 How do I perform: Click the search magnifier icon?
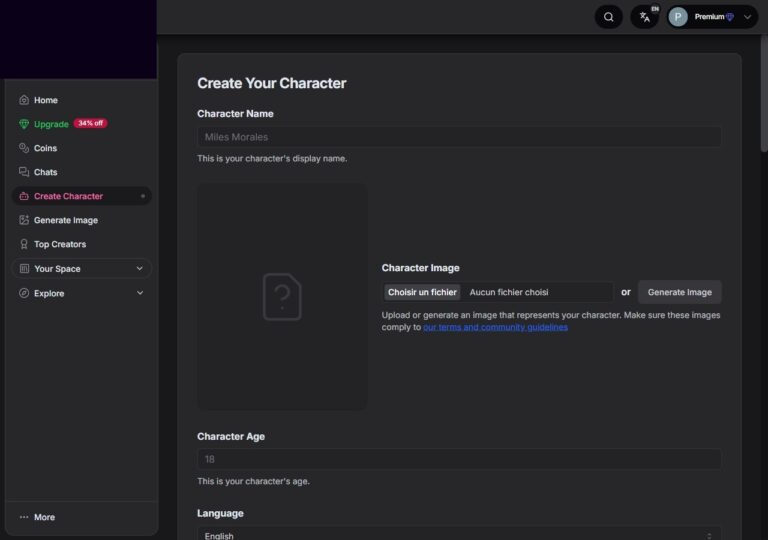(608, 17)
